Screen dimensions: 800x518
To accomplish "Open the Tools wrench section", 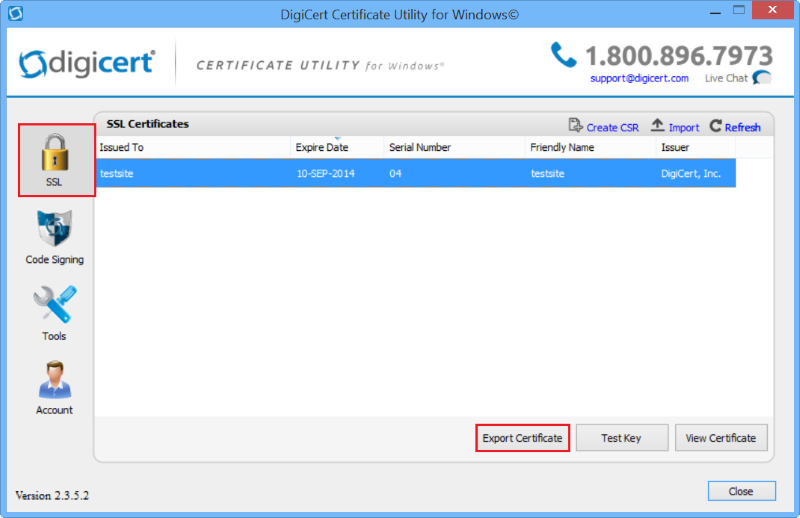I will pos(55,312).
